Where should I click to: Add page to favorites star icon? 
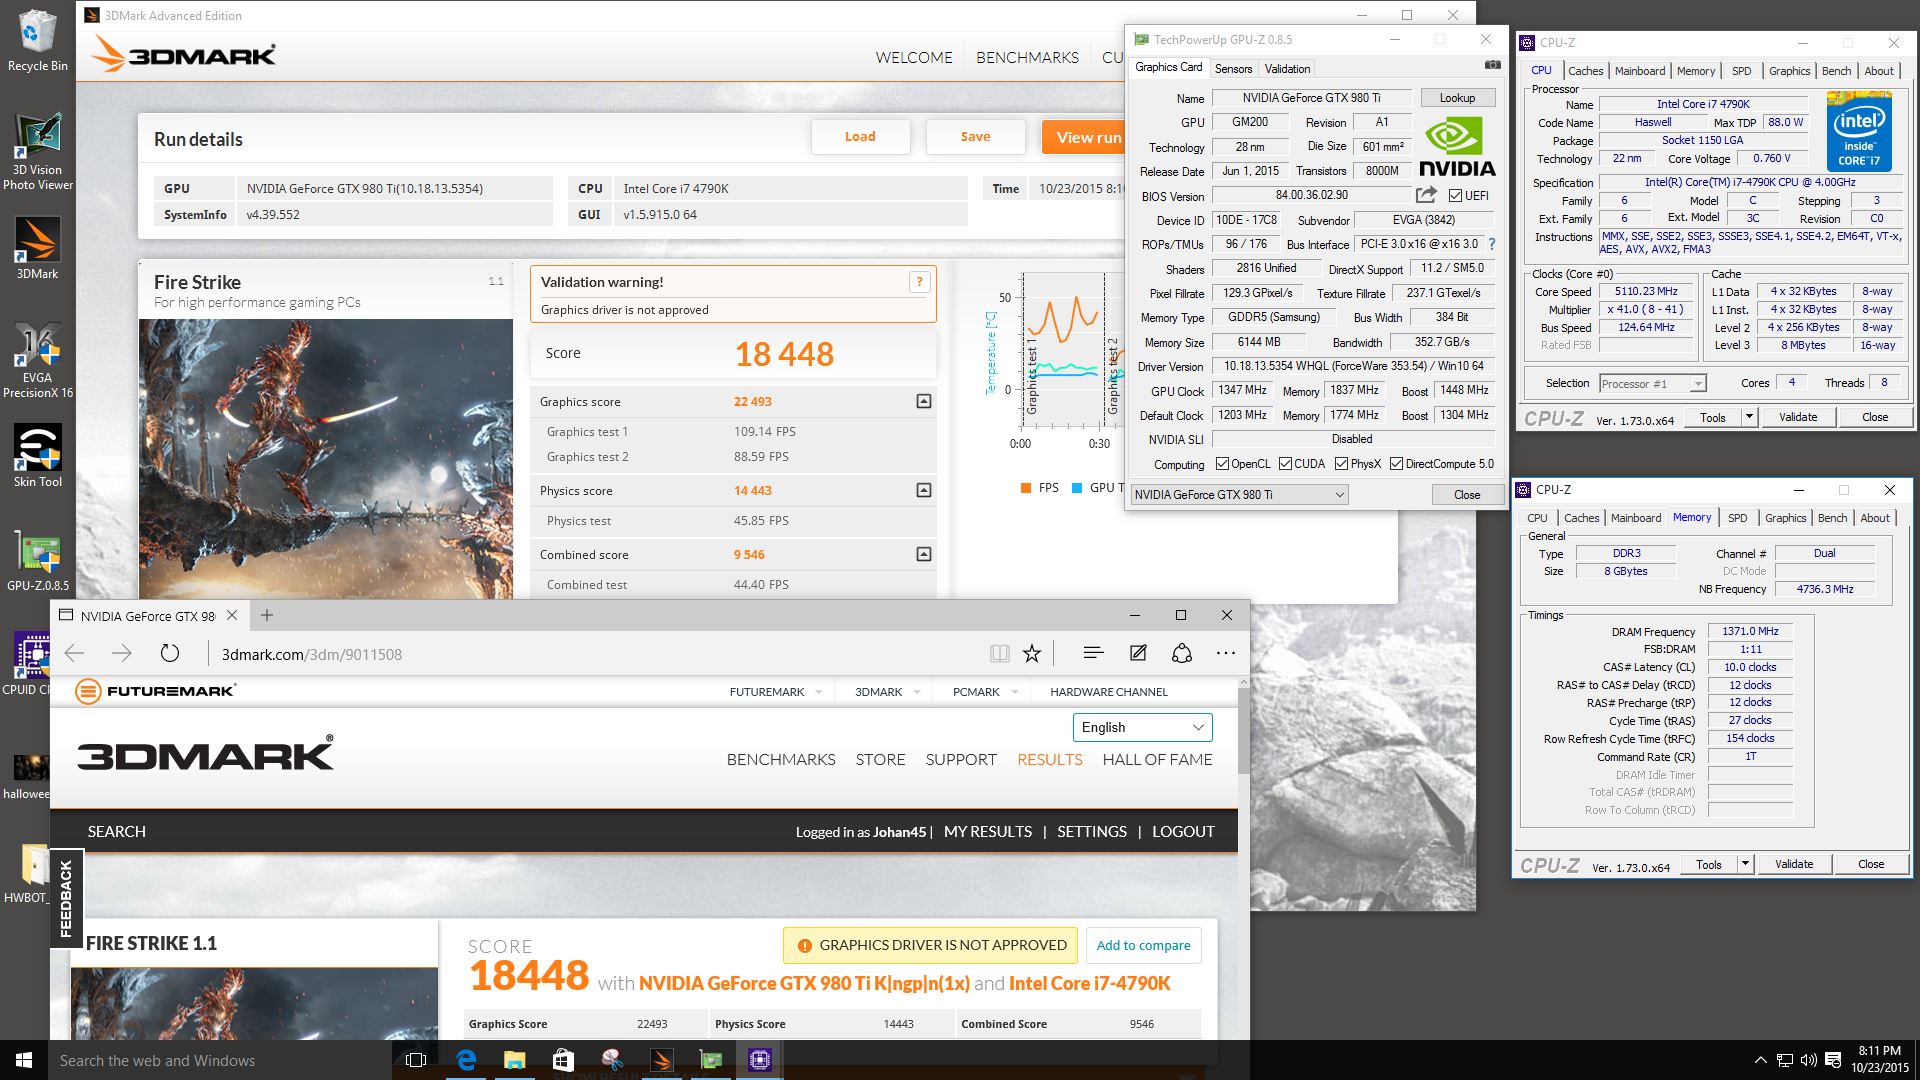[1032, 654]
